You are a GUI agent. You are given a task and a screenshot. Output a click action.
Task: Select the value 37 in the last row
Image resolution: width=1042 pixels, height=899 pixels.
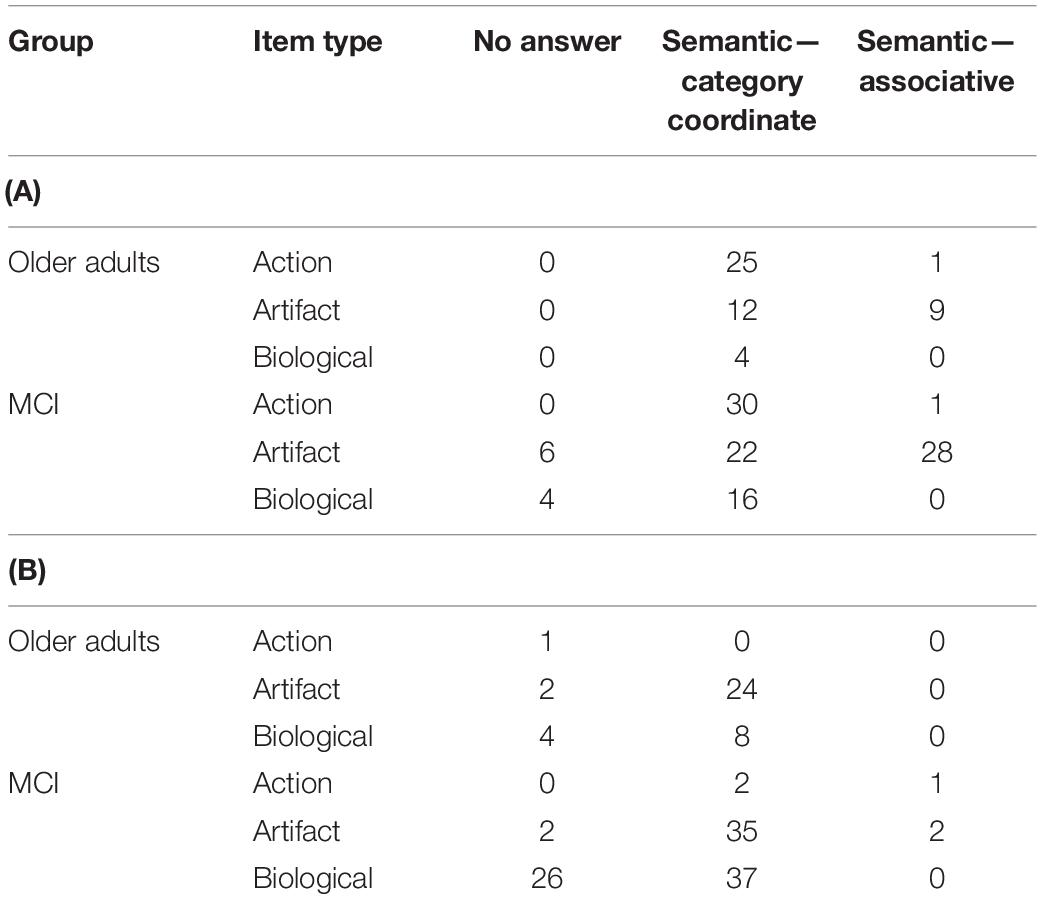742,878
